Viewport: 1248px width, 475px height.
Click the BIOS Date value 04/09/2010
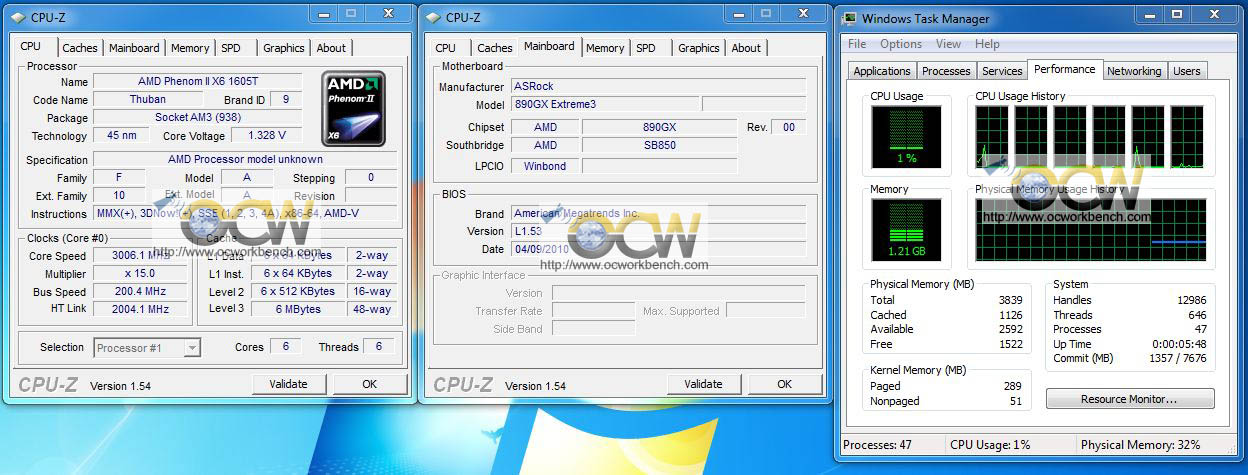pyautogui.click(x=658, y=250)
